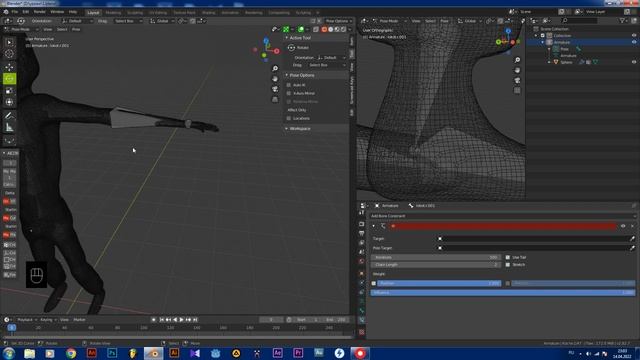Screen dimensions: 640x360
Task: Toggle Stretch checkbox
Action: pyautogui.click(x=508, y=265)
